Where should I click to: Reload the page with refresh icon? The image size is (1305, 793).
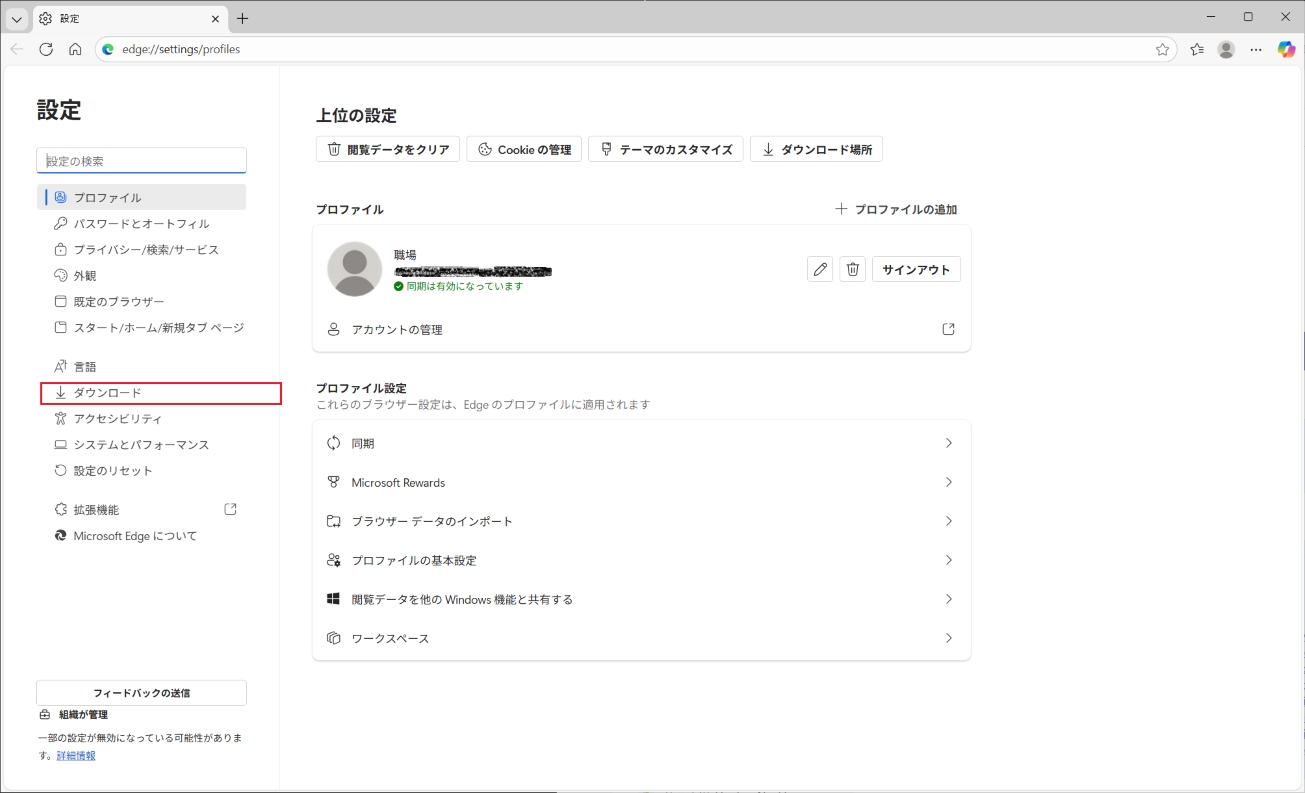pos(46,49)
